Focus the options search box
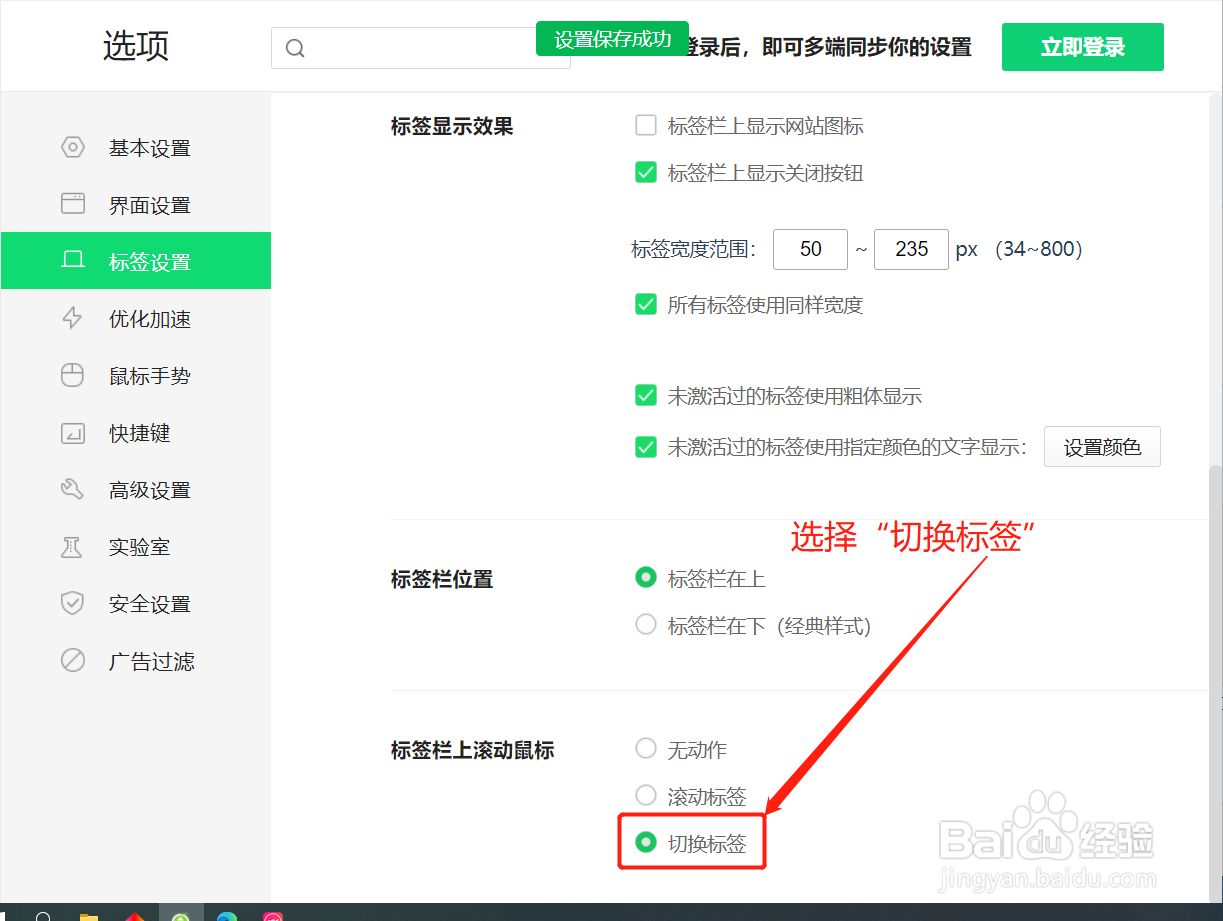 [421, 48]
